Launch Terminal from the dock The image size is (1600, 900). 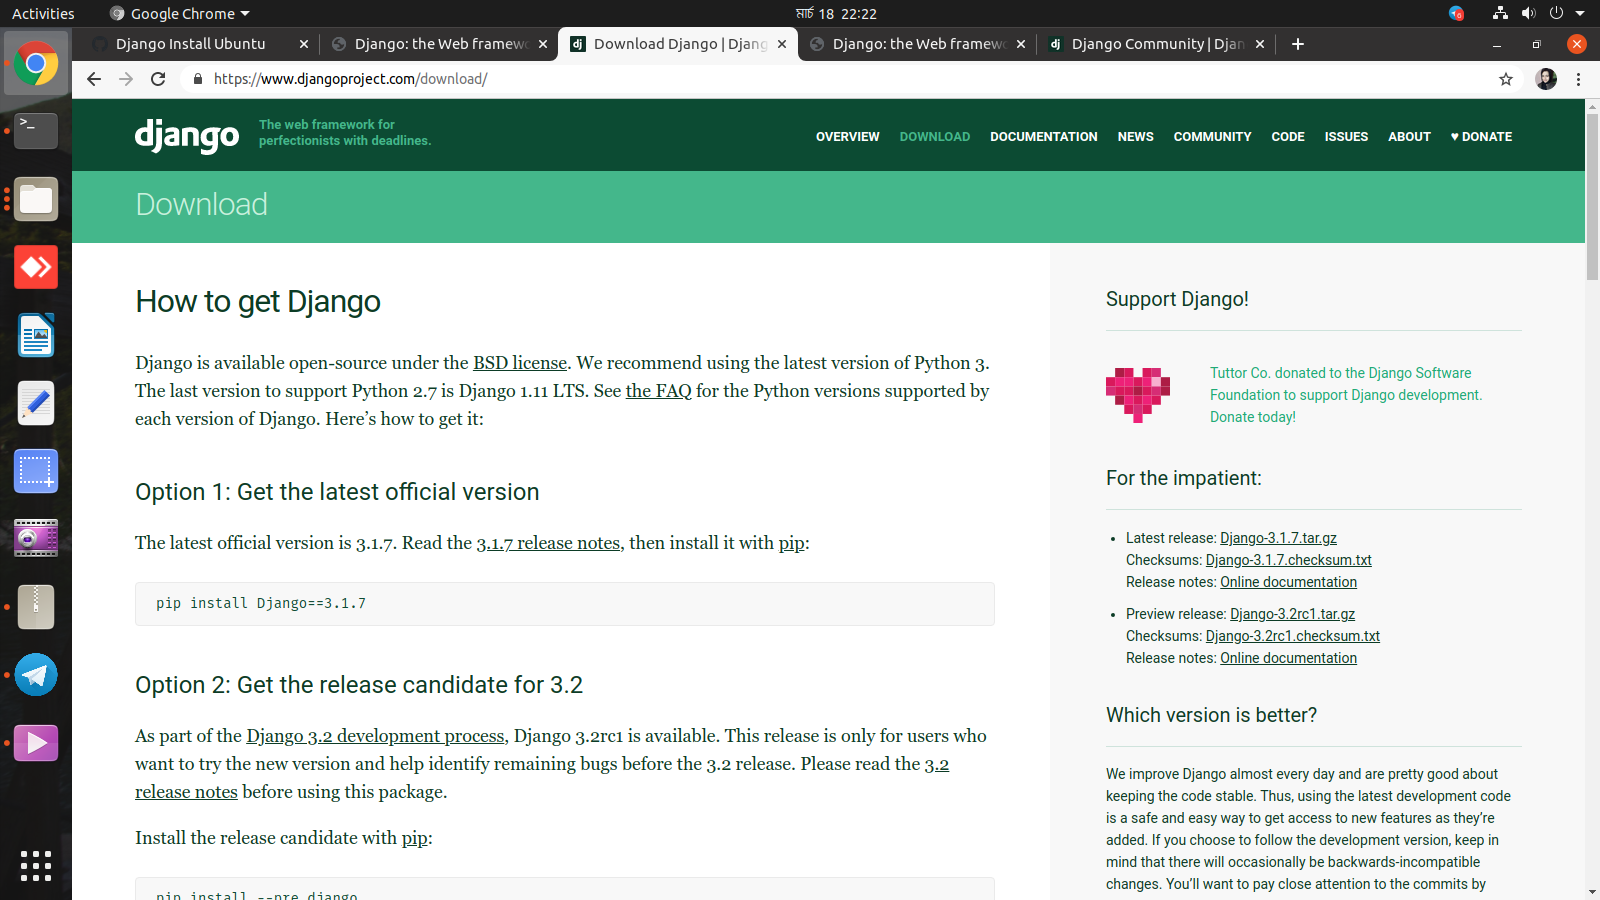pyautogui.click(x=36, y=131)
